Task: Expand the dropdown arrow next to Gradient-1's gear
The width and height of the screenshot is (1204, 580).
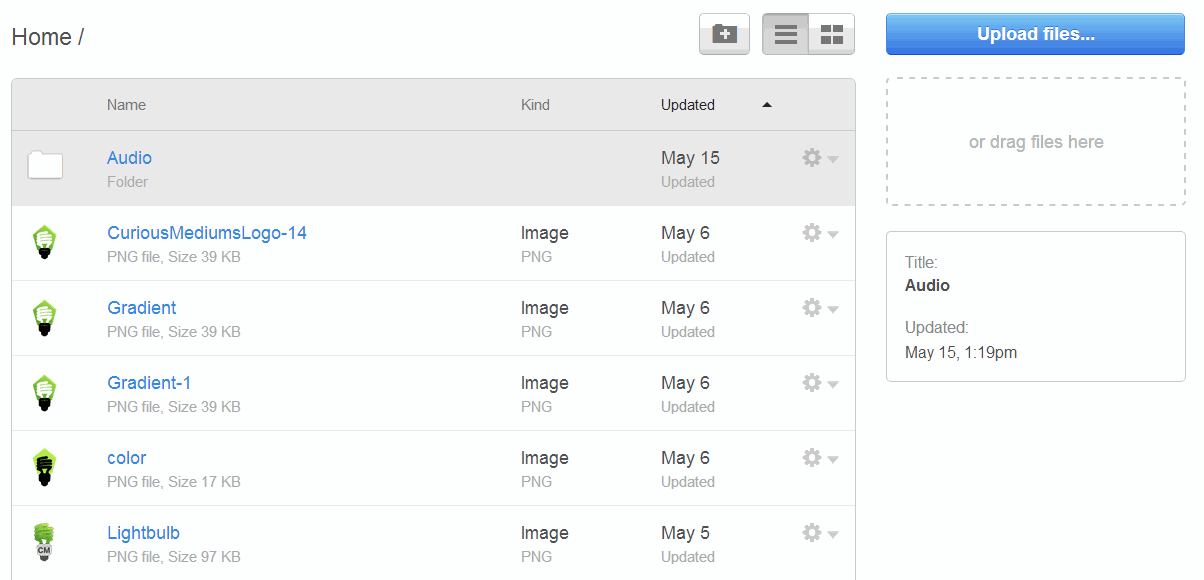Action: (831, 385)
